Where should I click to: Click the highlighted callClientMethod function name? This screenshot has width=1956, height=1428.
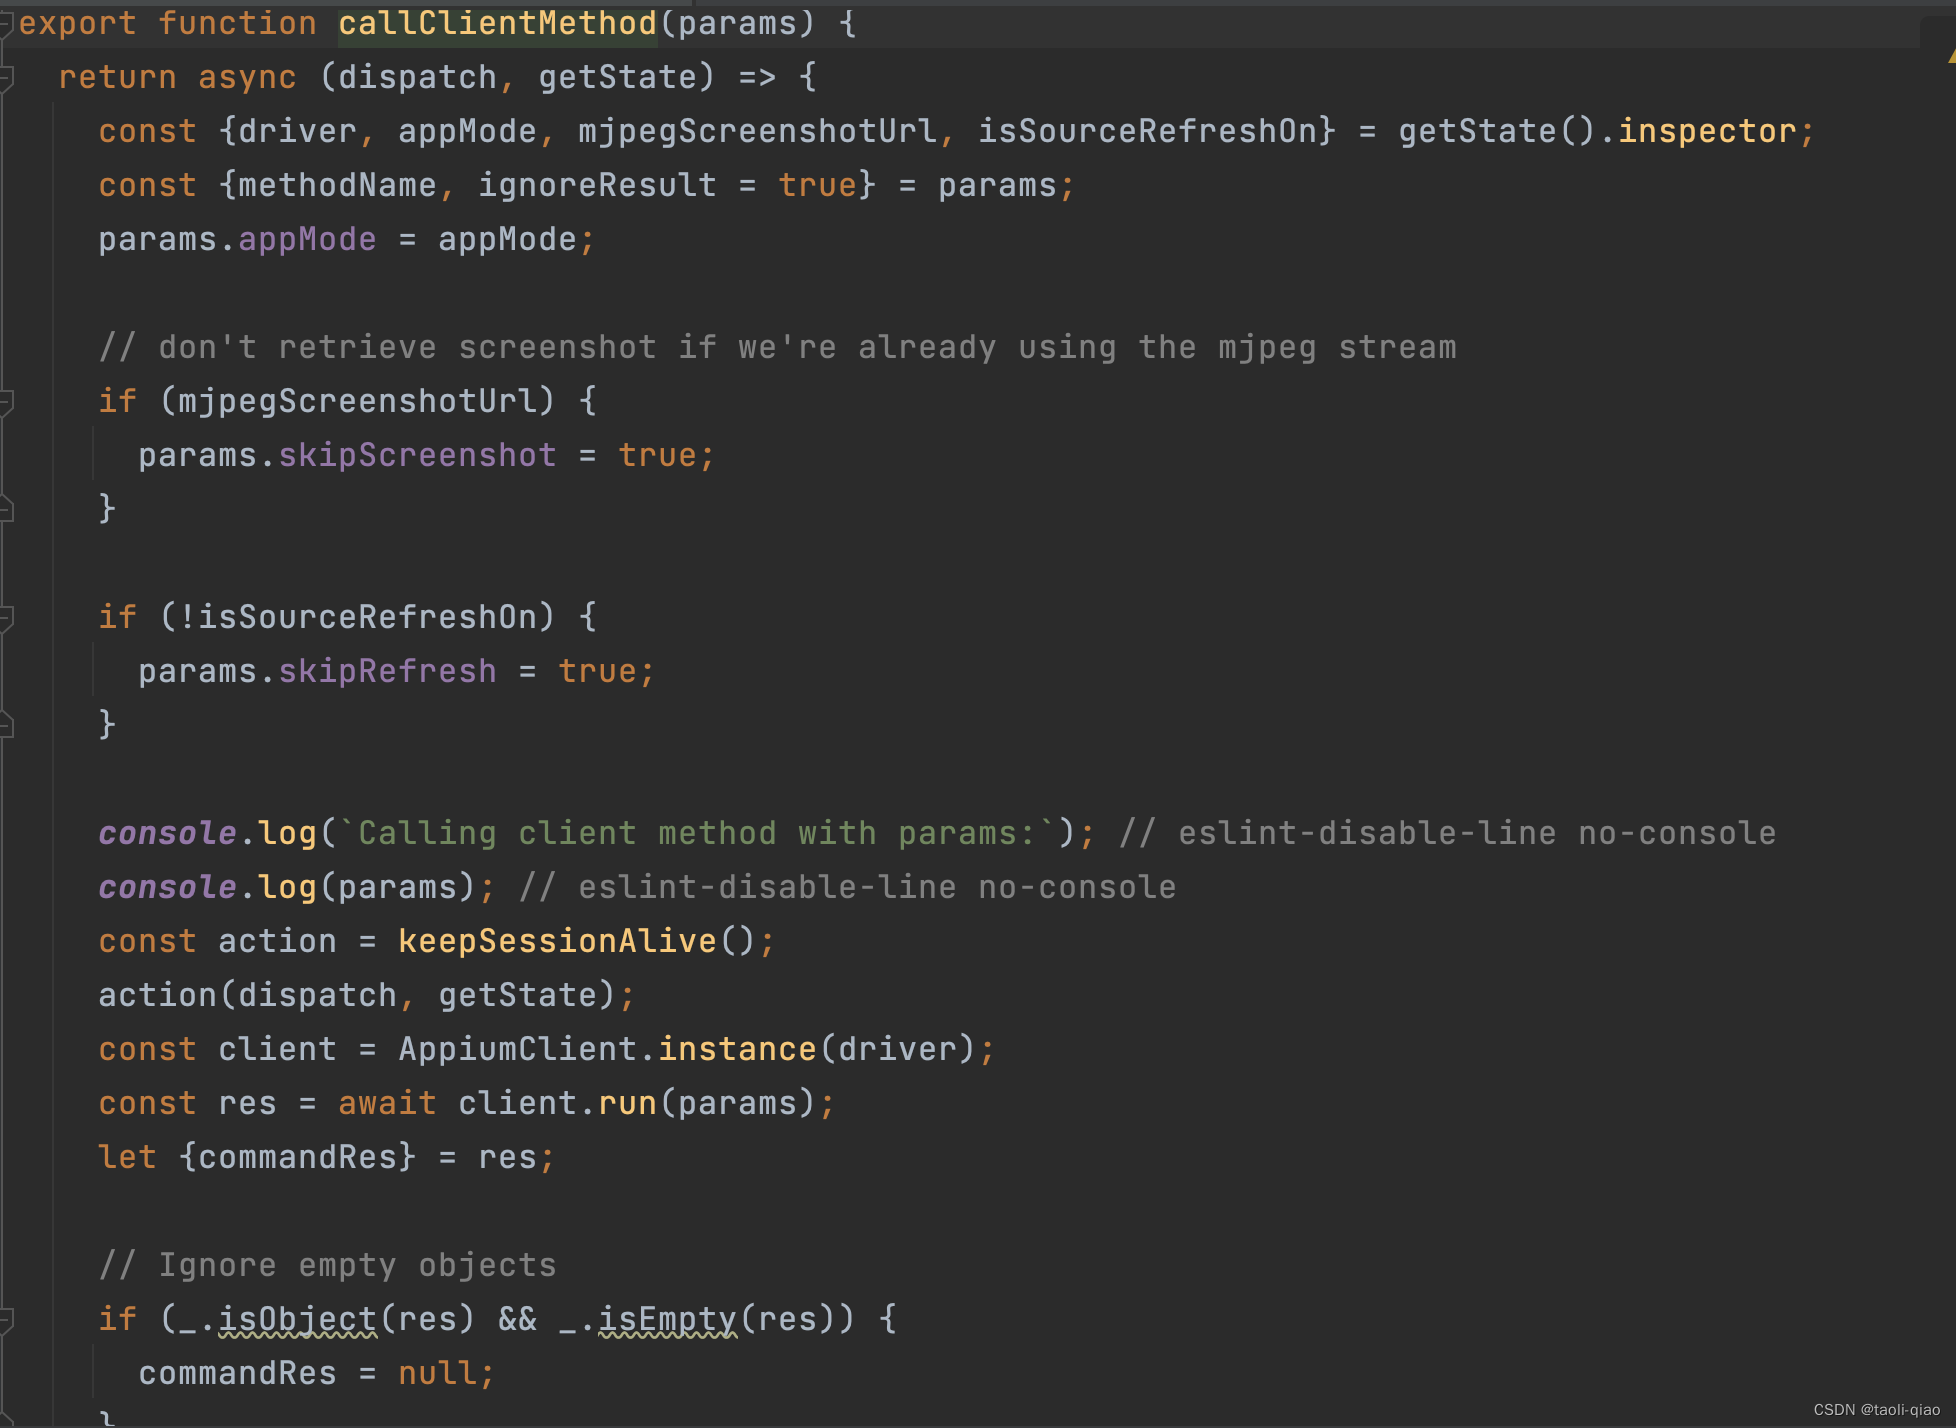tap(497, 23)
